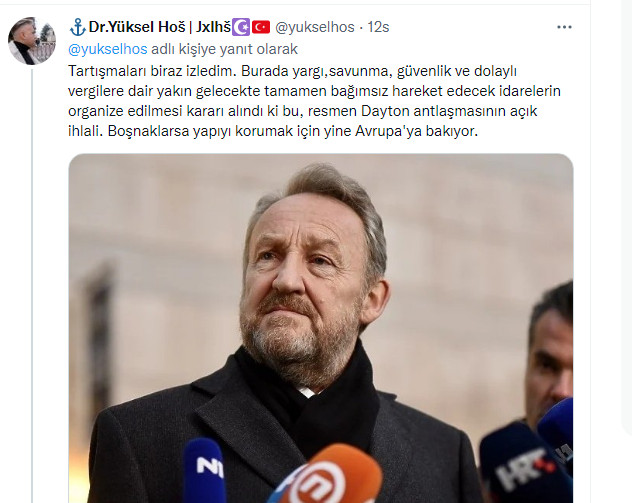Click the anchor emoji before the name
This screenshot has width=632, height=503.
tap(77, 27)
